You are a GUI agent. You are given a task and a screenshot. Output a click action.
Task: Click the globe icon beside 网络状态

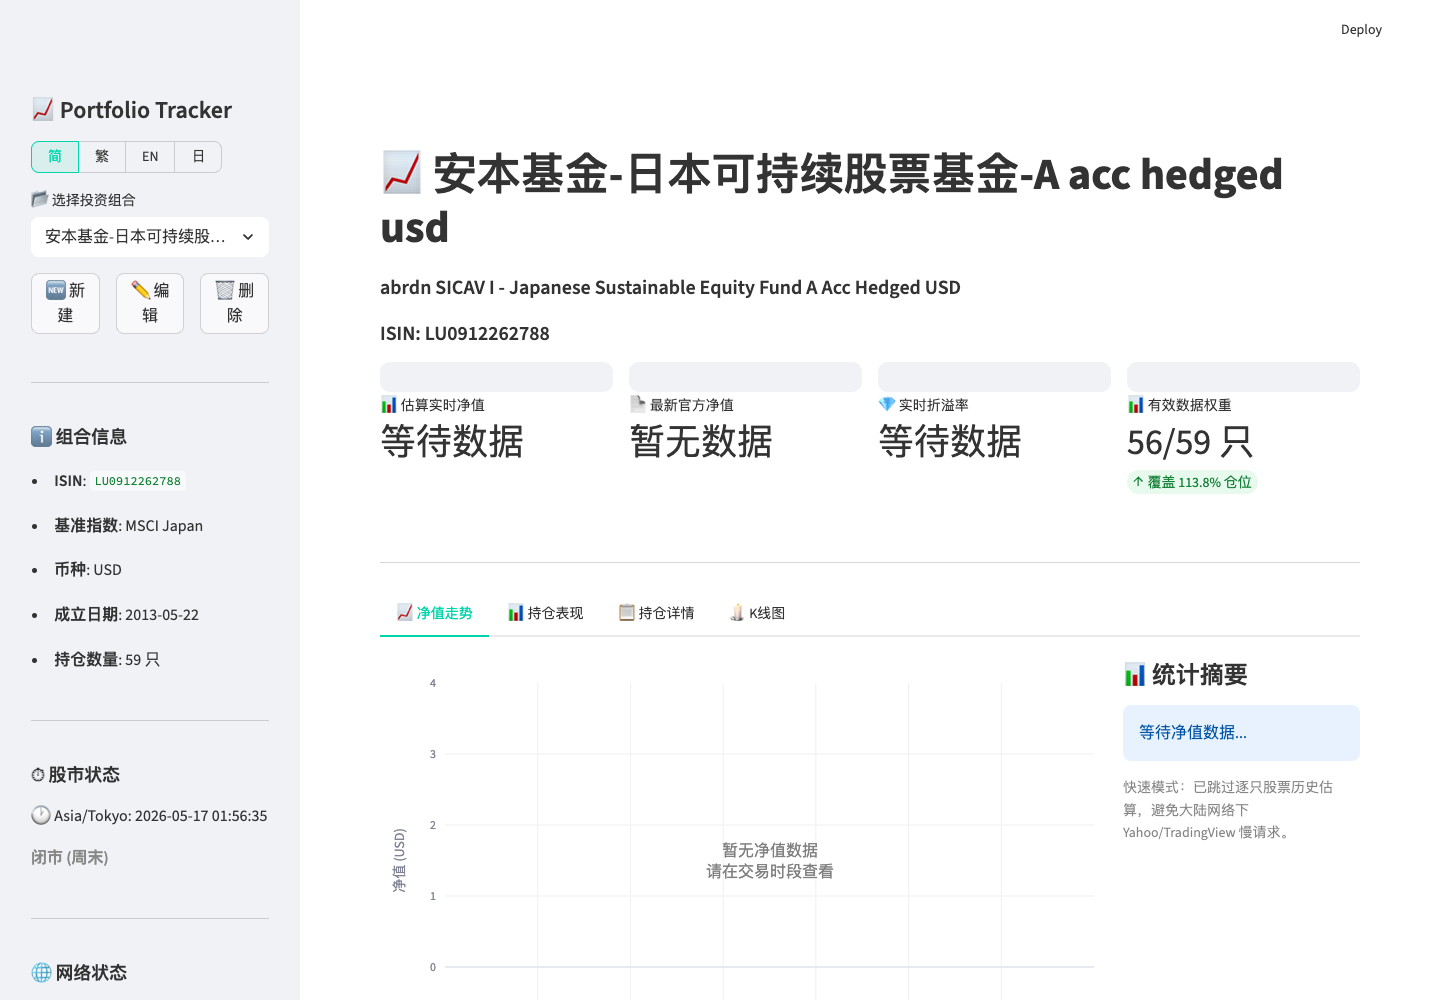click(x=41, y=972)
